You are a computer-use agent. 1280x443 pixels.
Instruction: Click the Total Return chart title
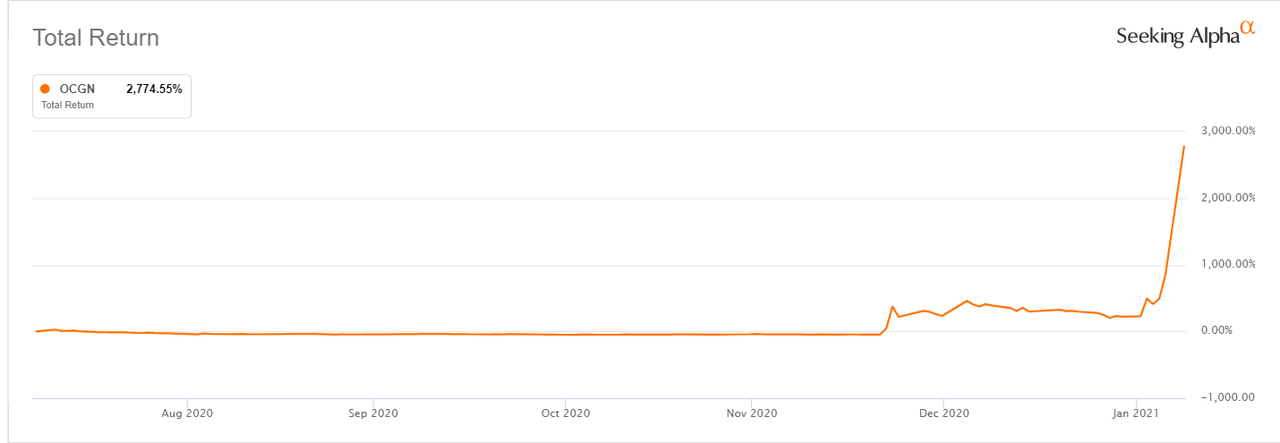(x=96, y=38)
